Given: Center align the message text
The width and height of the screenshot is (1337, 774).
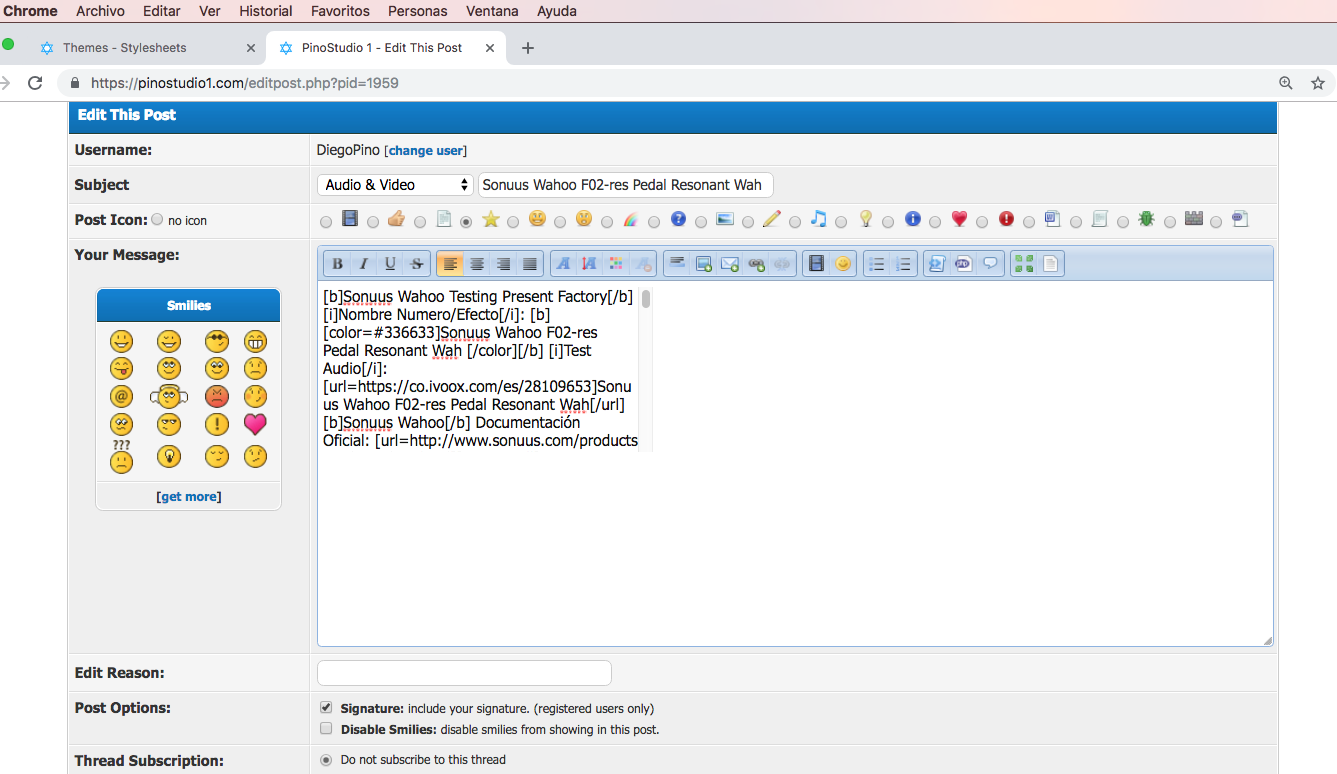Looking at the screenshot, I should [477, 264].
